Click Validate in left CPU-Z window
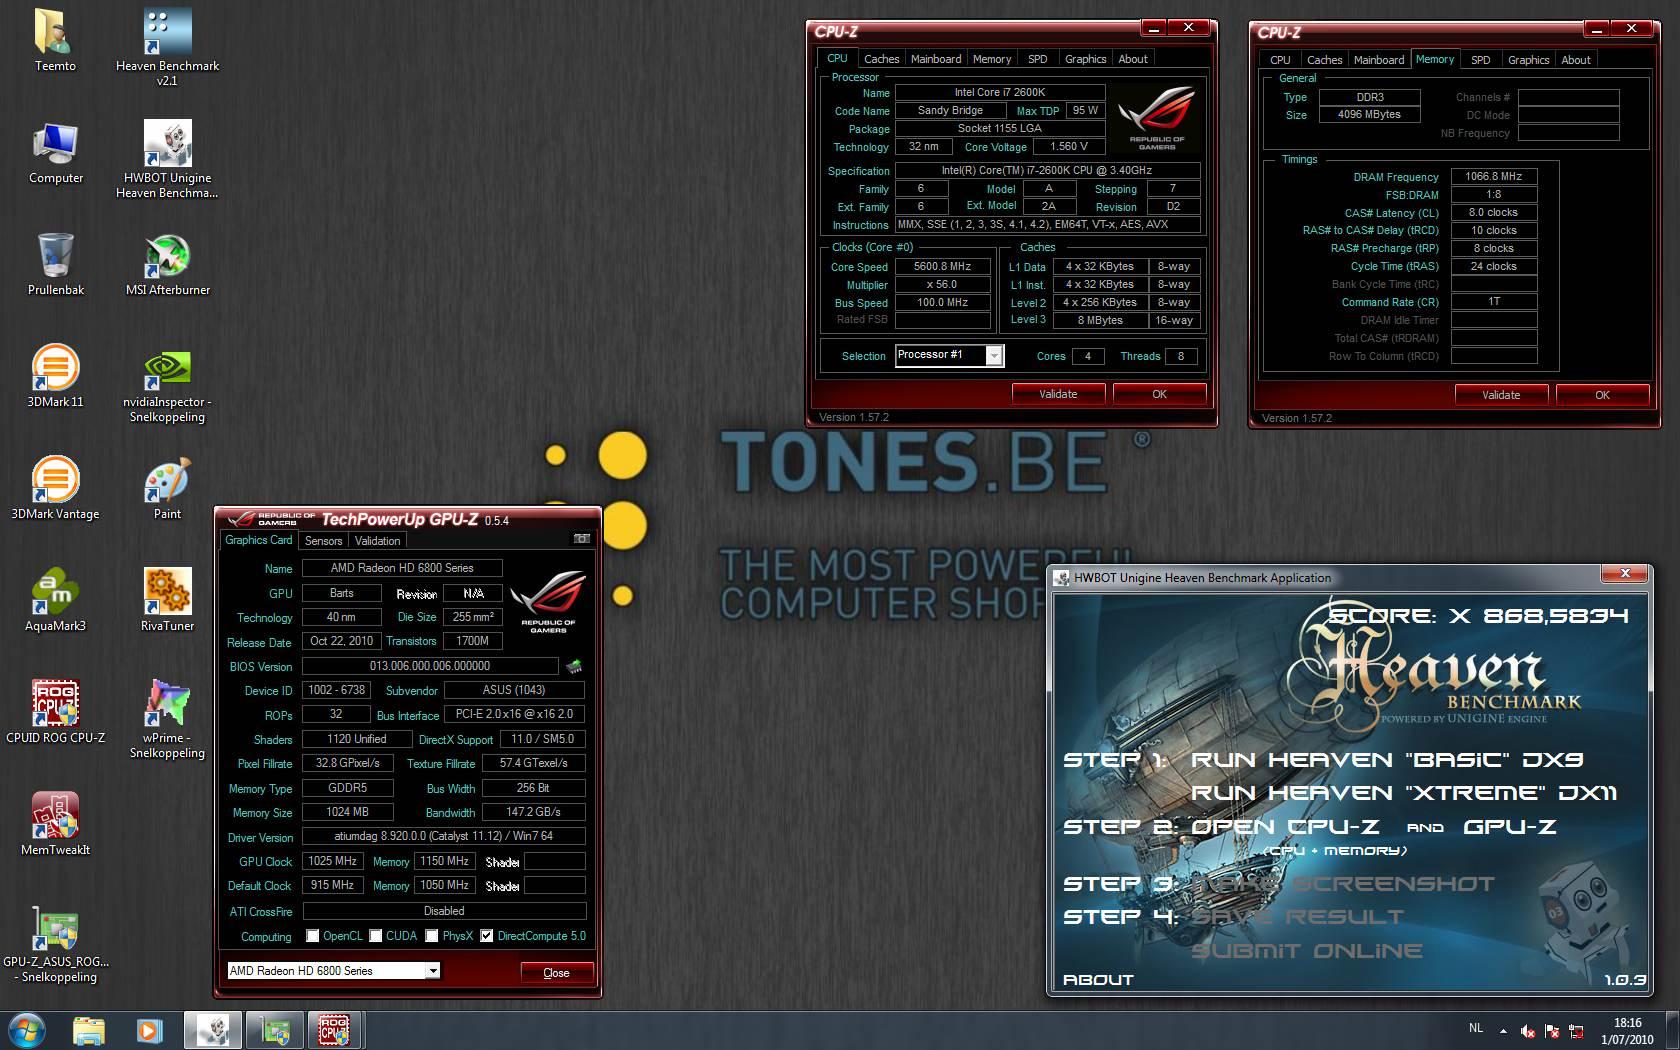Screen dimensions: 1680x1050 1058,394
